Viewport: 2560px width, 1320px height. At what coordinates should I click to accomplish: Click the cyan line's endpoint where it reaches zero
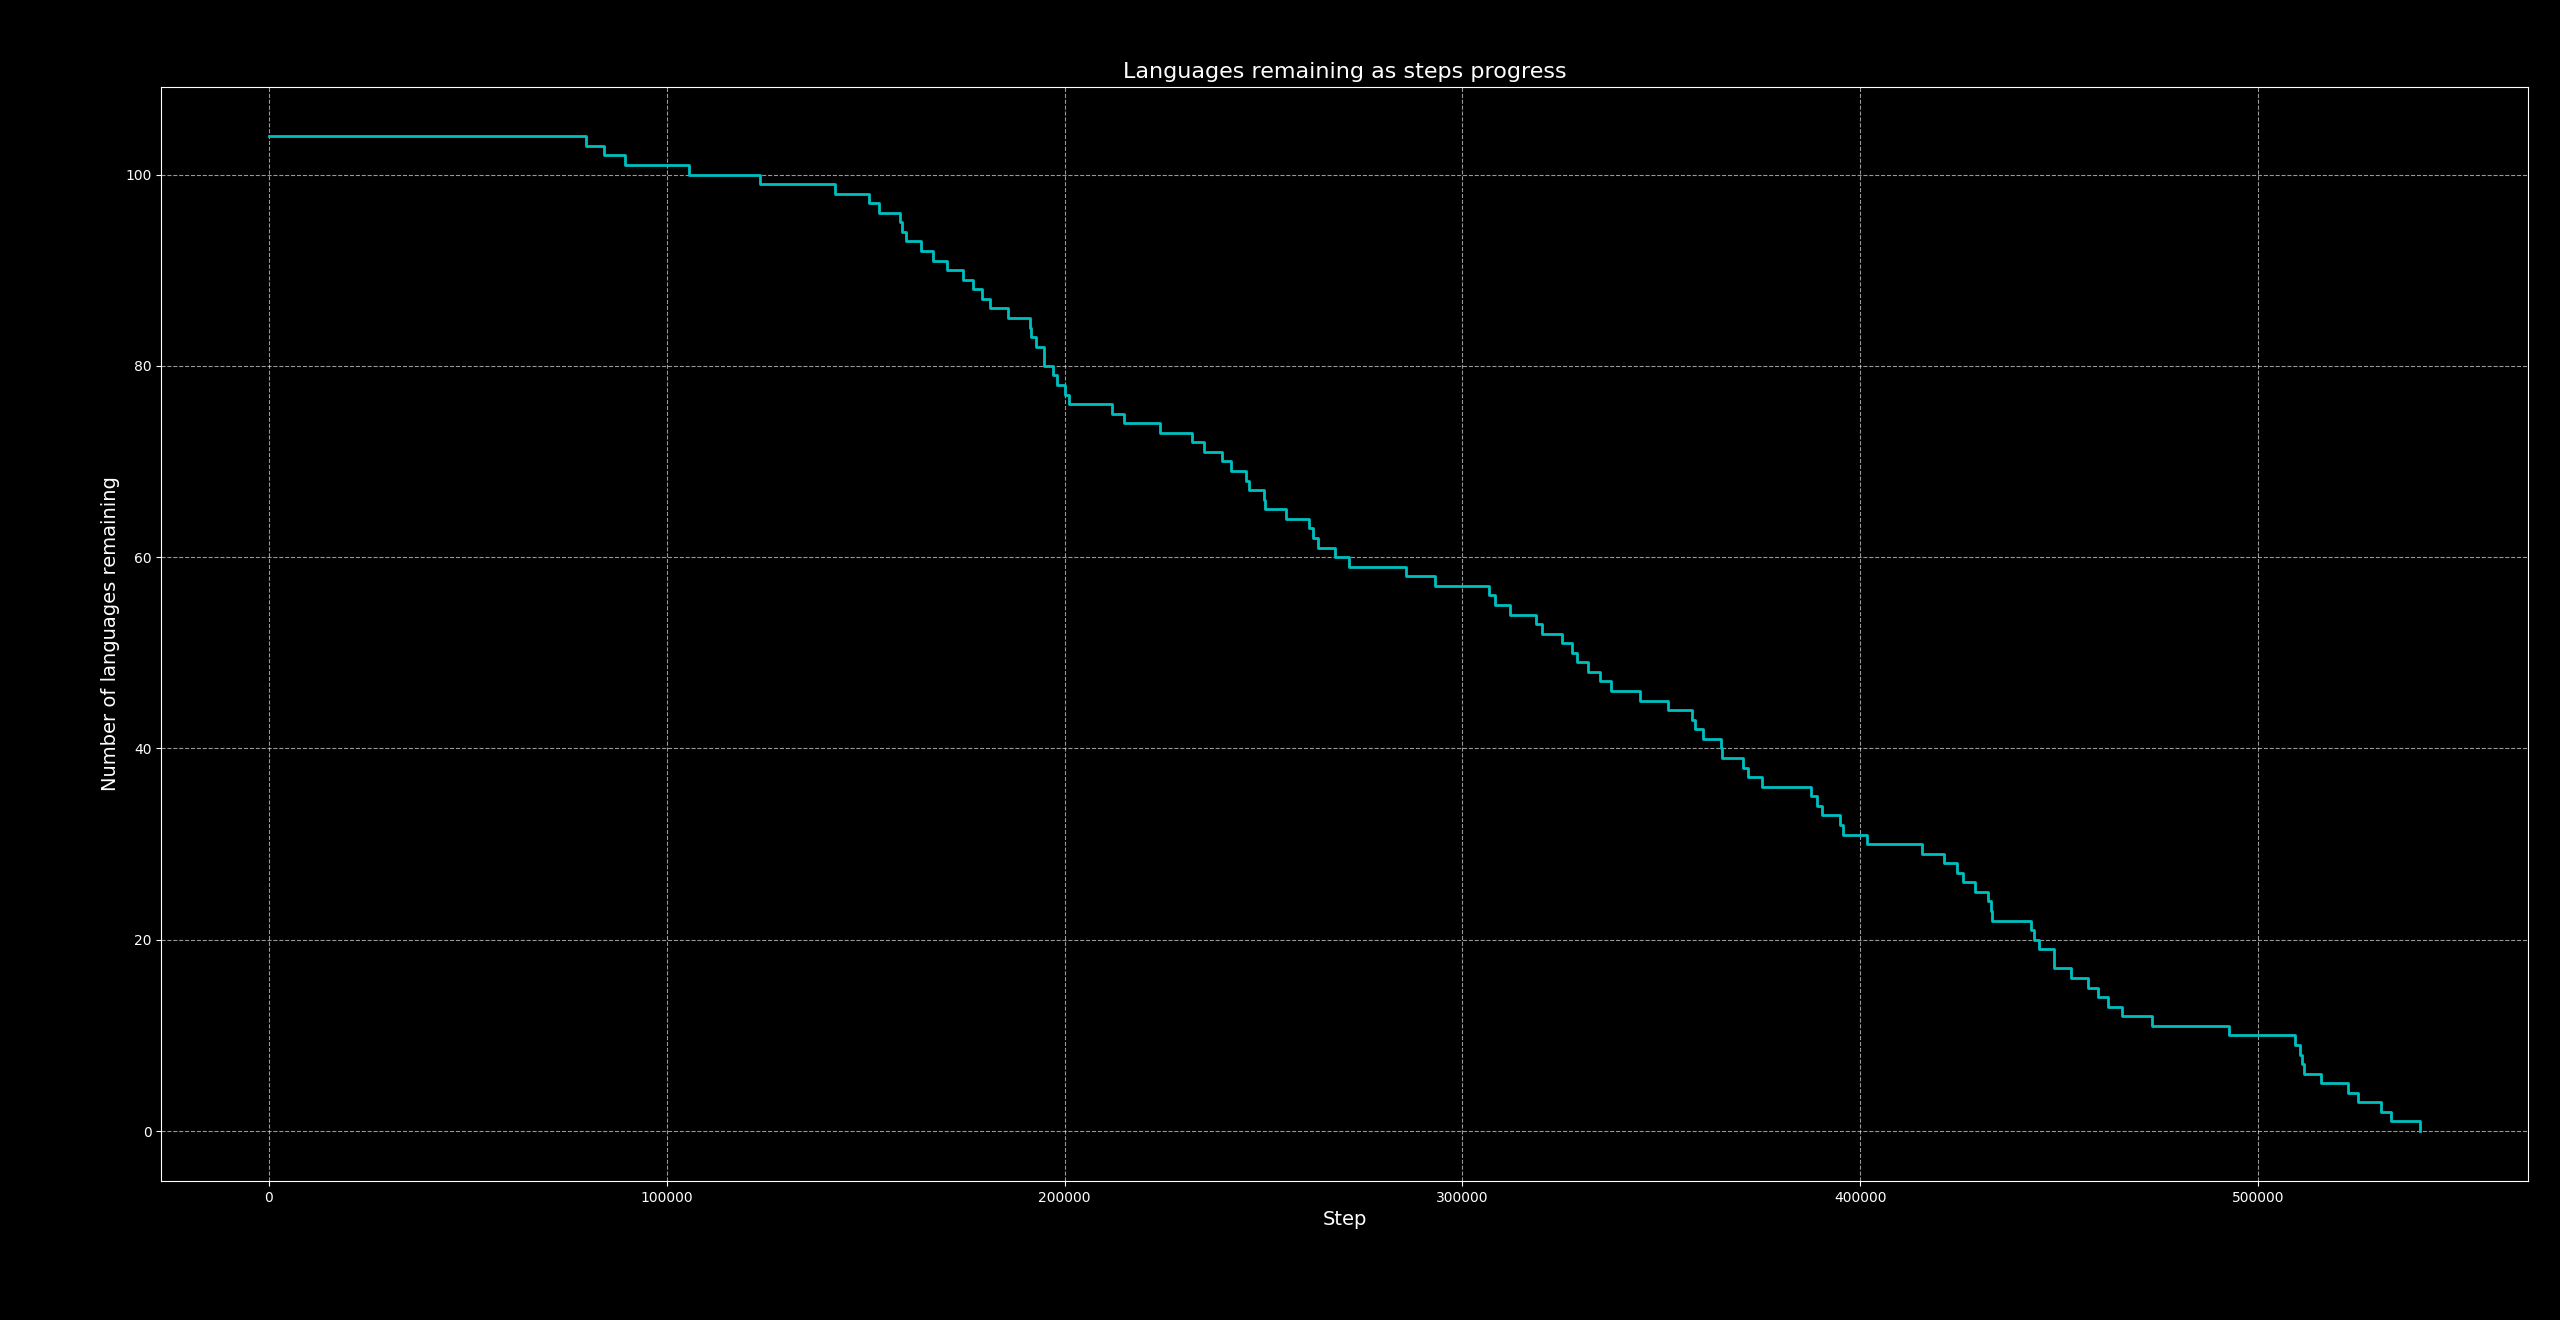[2420, 1130]
